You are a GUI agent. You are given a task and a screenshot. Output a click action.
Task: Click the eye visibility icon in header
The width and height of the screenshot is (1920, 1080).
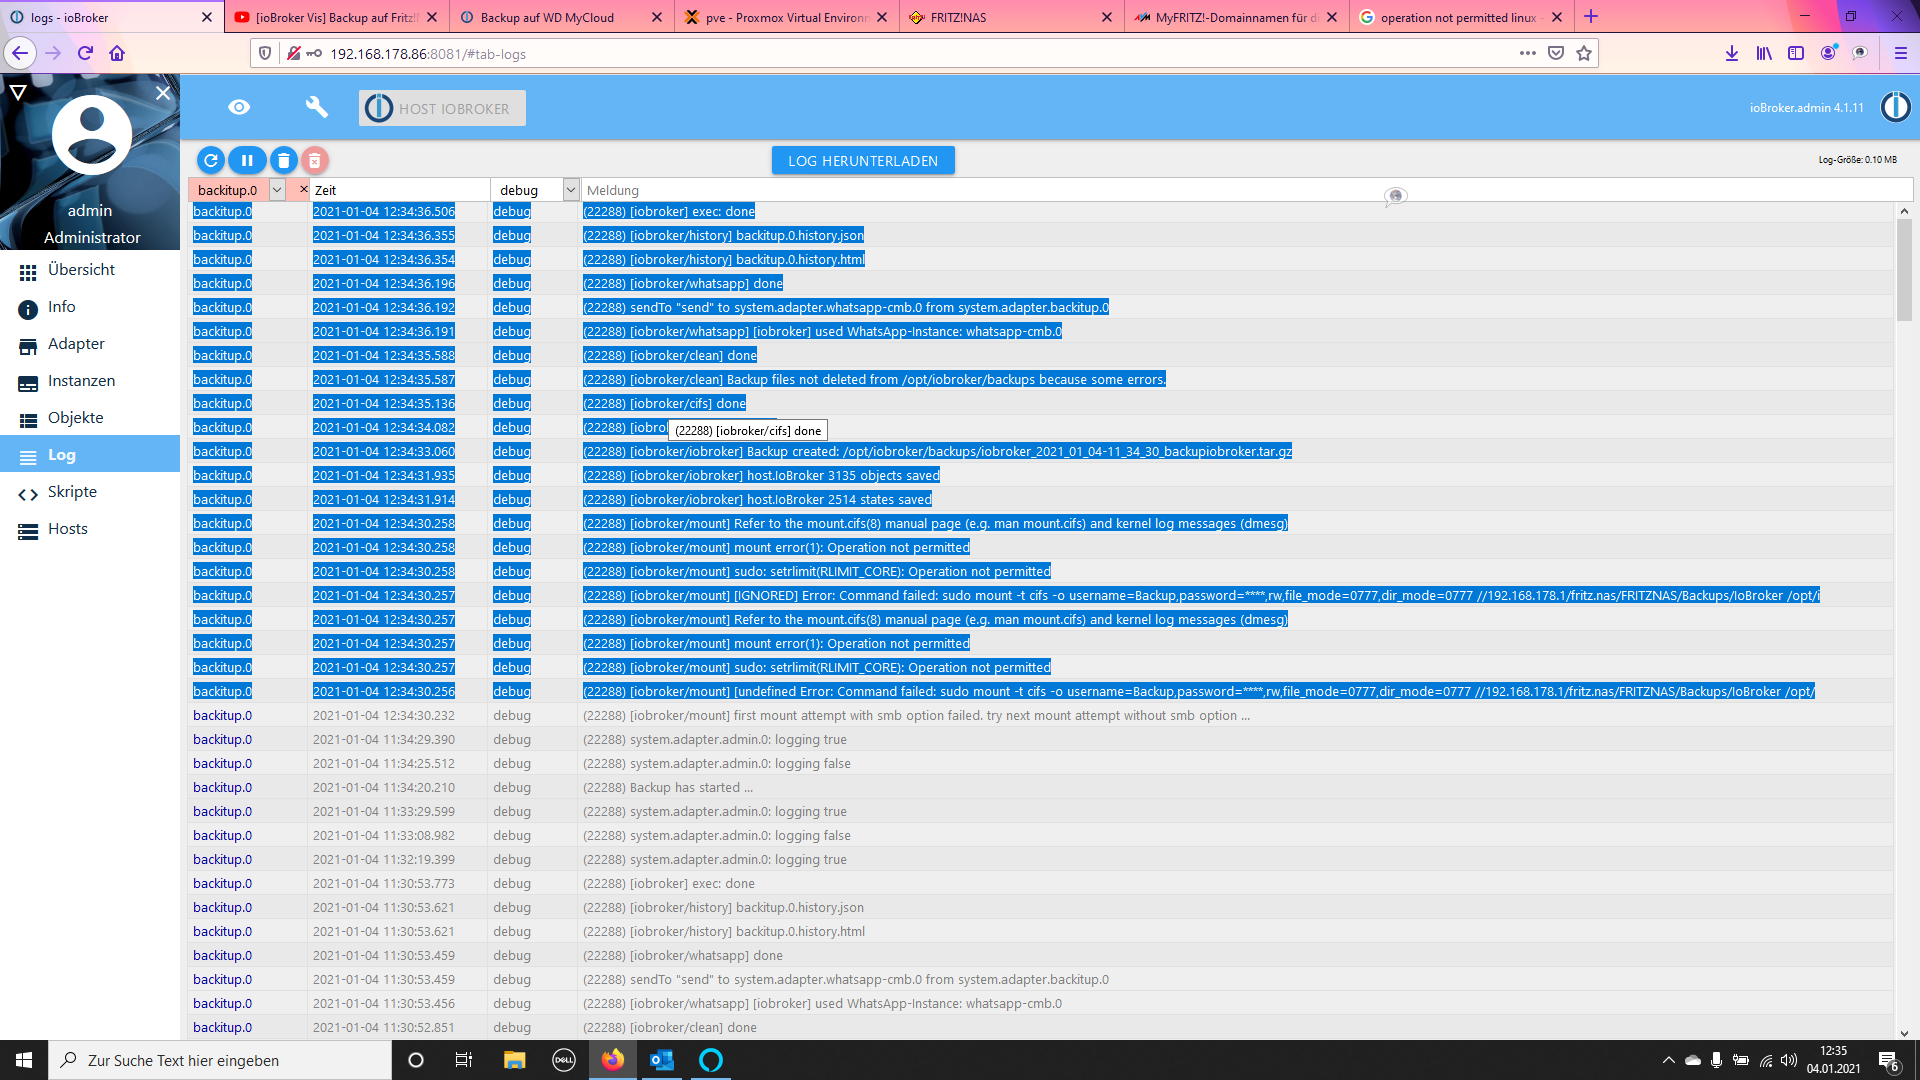(x=239, y=107)
